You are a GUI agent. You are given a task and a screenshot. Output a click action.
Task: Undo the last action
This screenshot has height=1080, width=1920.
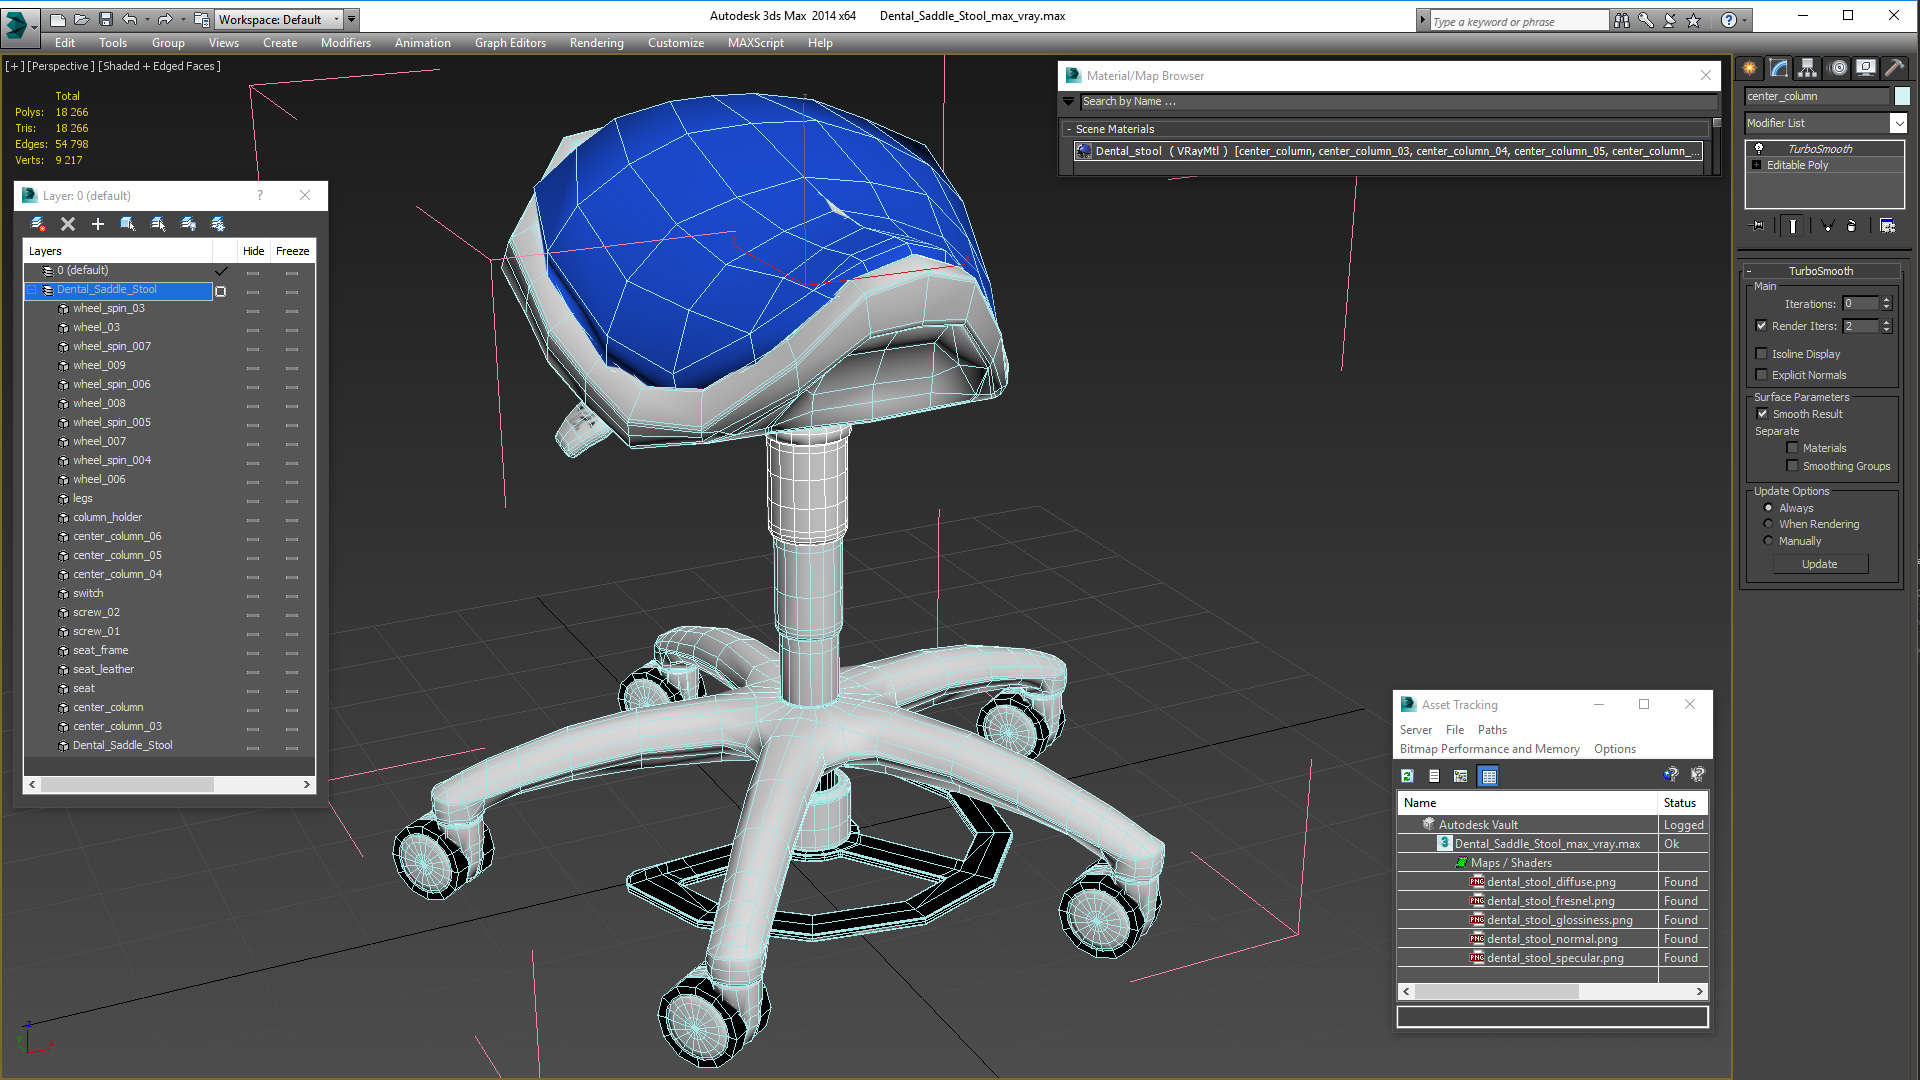point(129,19)
